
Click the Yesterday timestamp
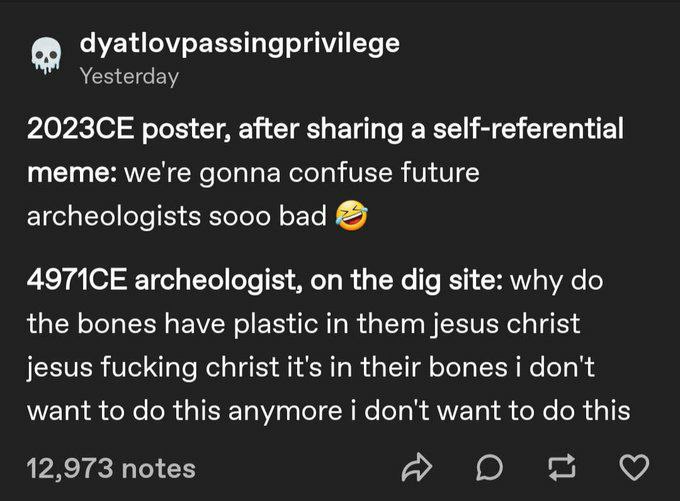pos(128,76)
